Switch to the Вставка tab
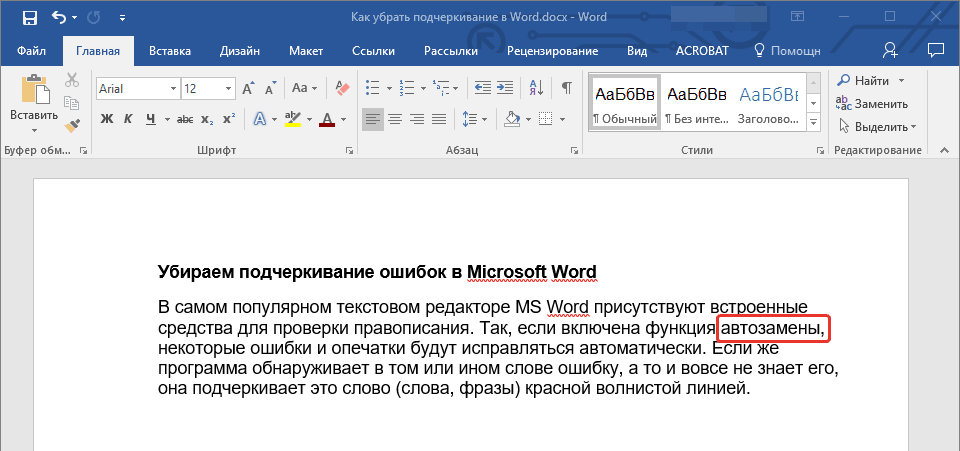This screenshot has width=960, height=451. (x=170, y=50)
